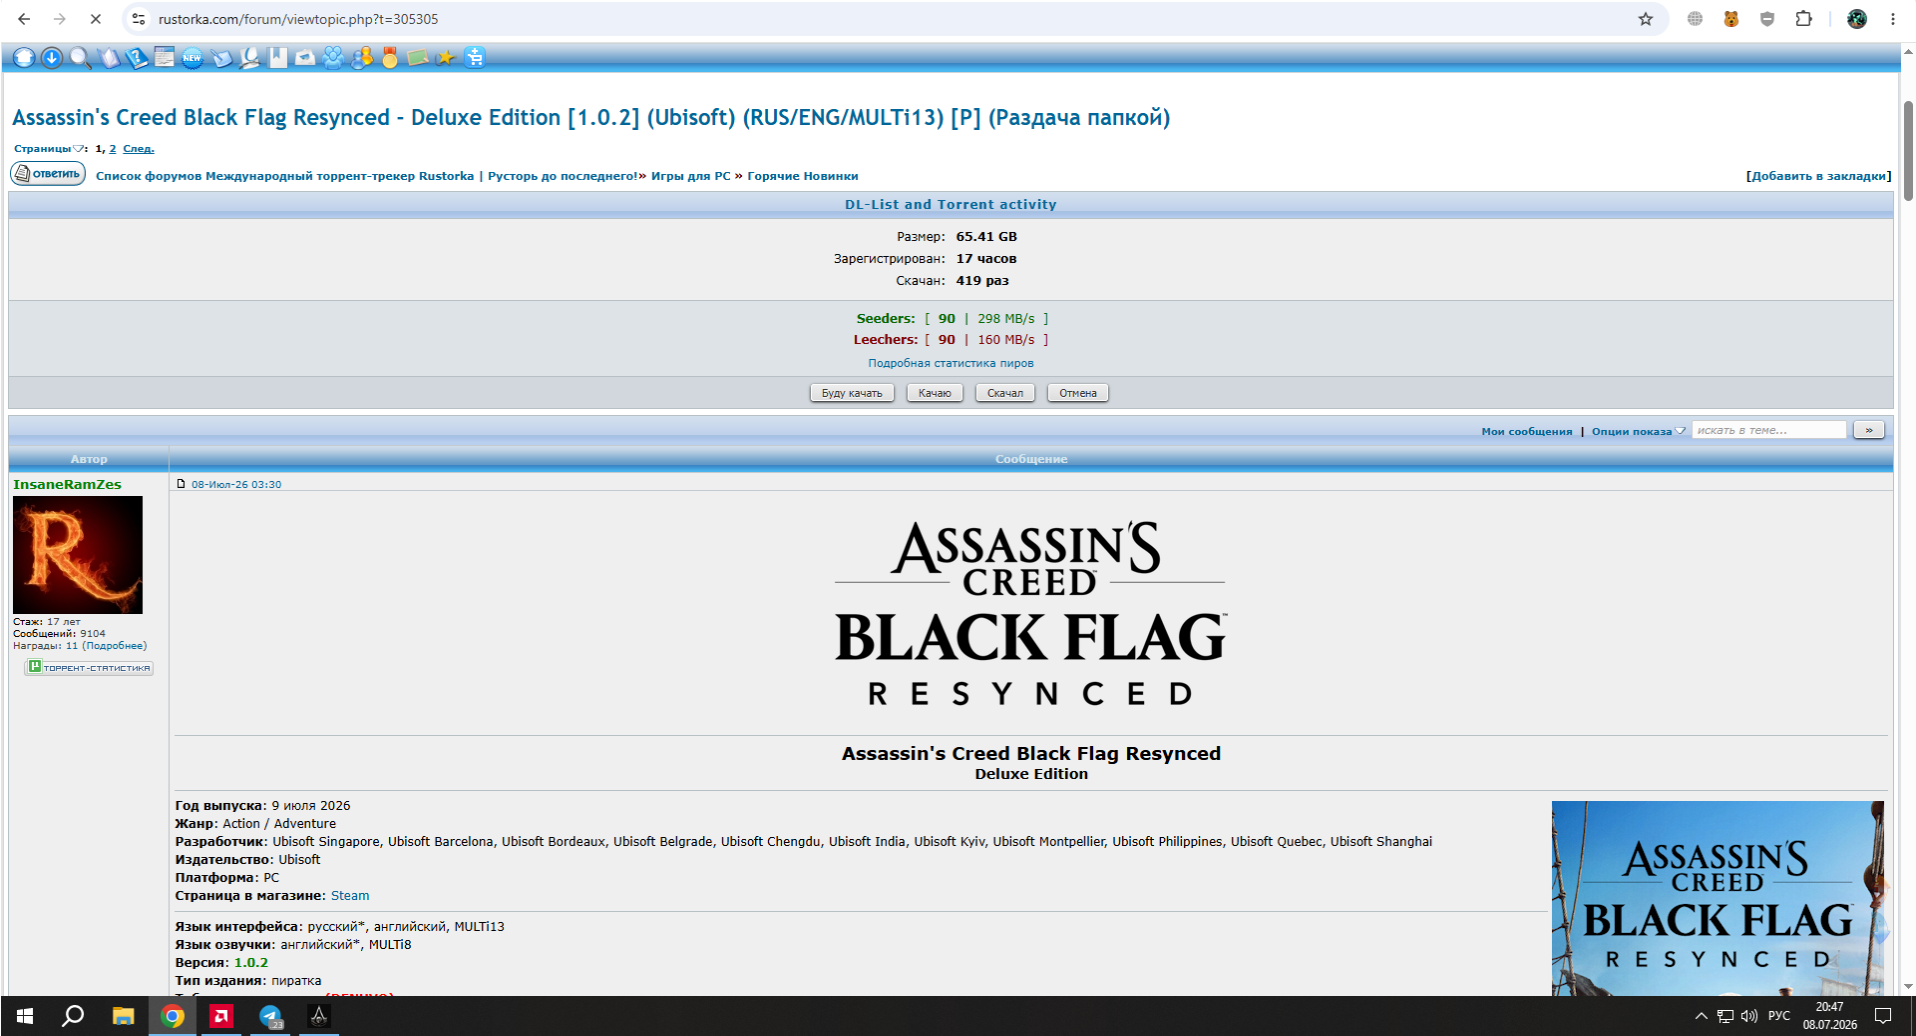Viewport: 1916px width, 1036px height.
Task: Click the topic title heading link
Action: 591,117
